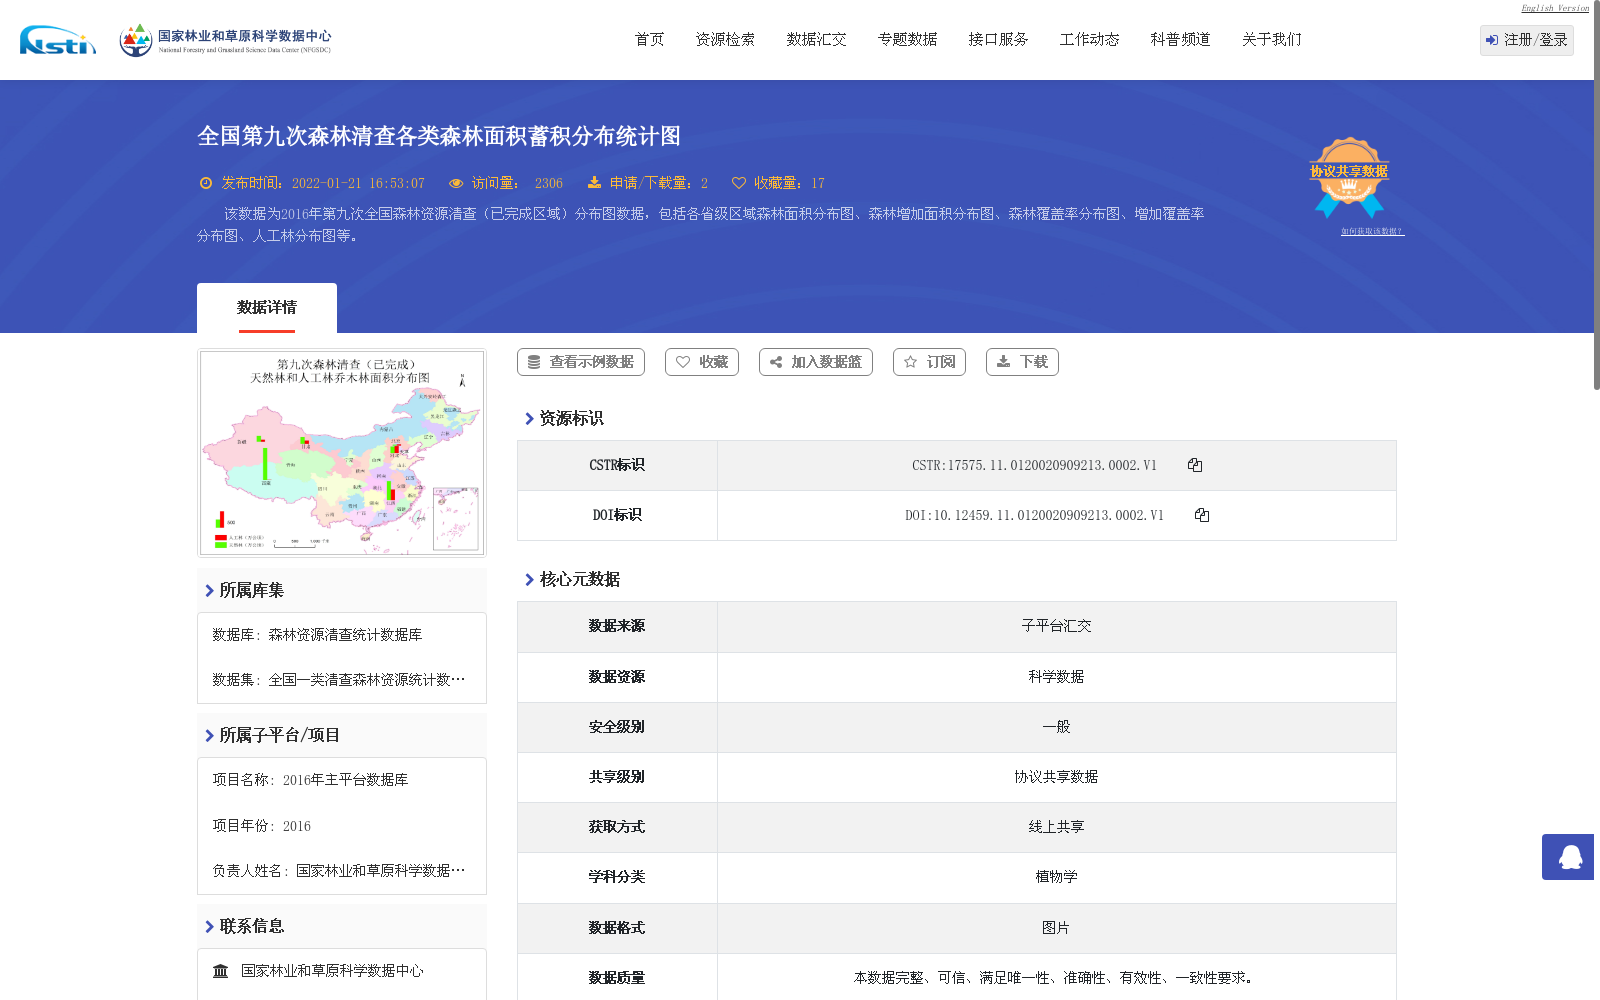Click the 下载 button
The height and width of the screenshot is (1000, 1600).
point(1022,362)
